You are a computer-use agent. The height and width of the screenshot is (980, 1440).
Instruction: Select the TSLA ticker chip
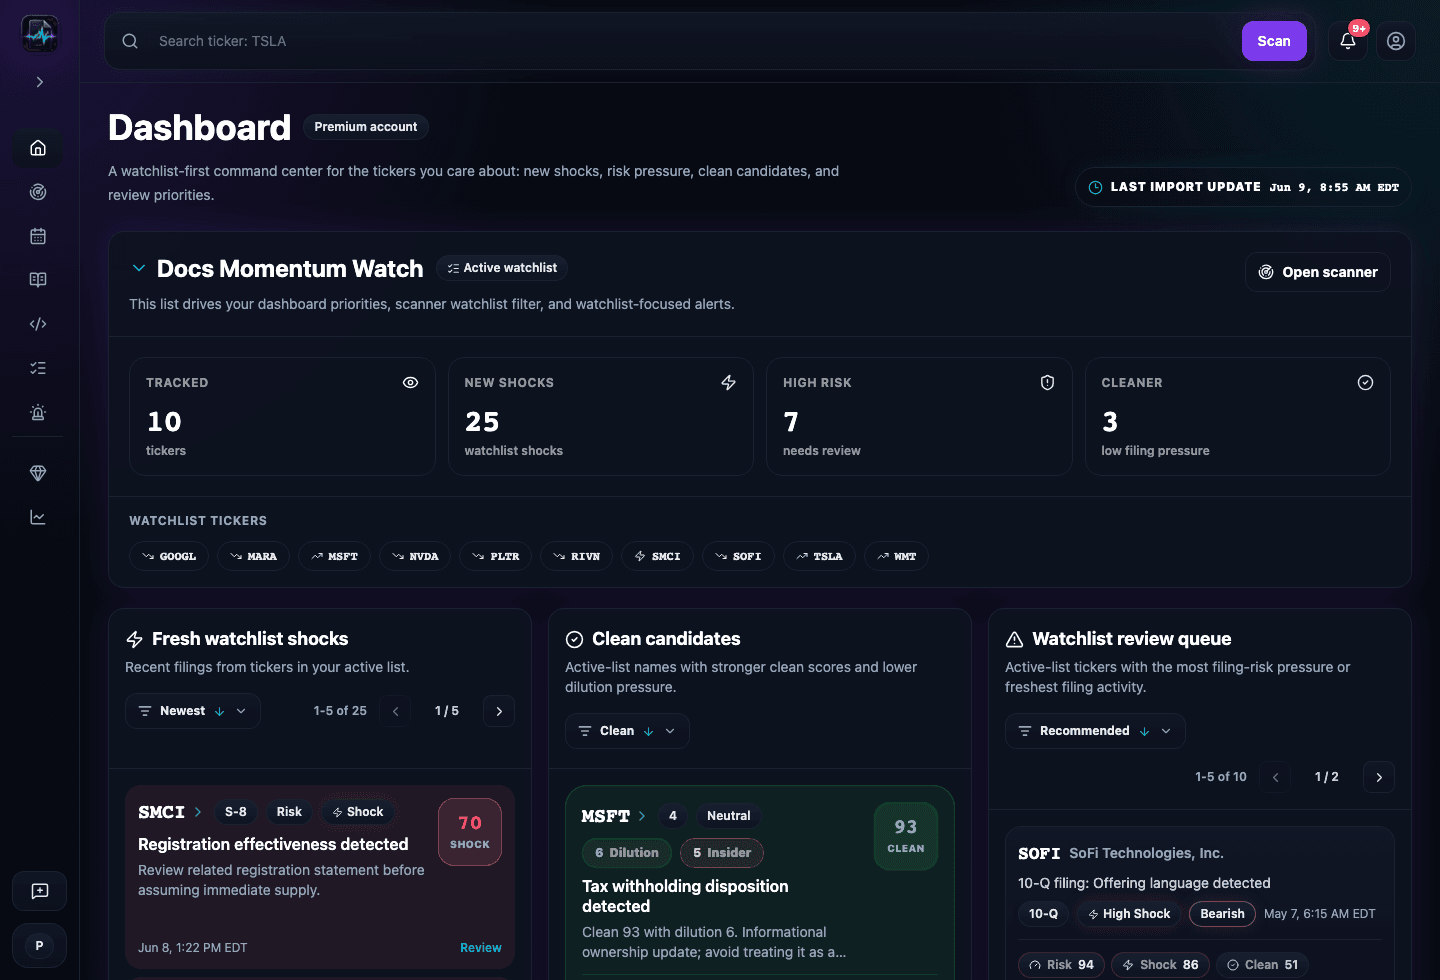pyautogui.click(x=819, y=556)
